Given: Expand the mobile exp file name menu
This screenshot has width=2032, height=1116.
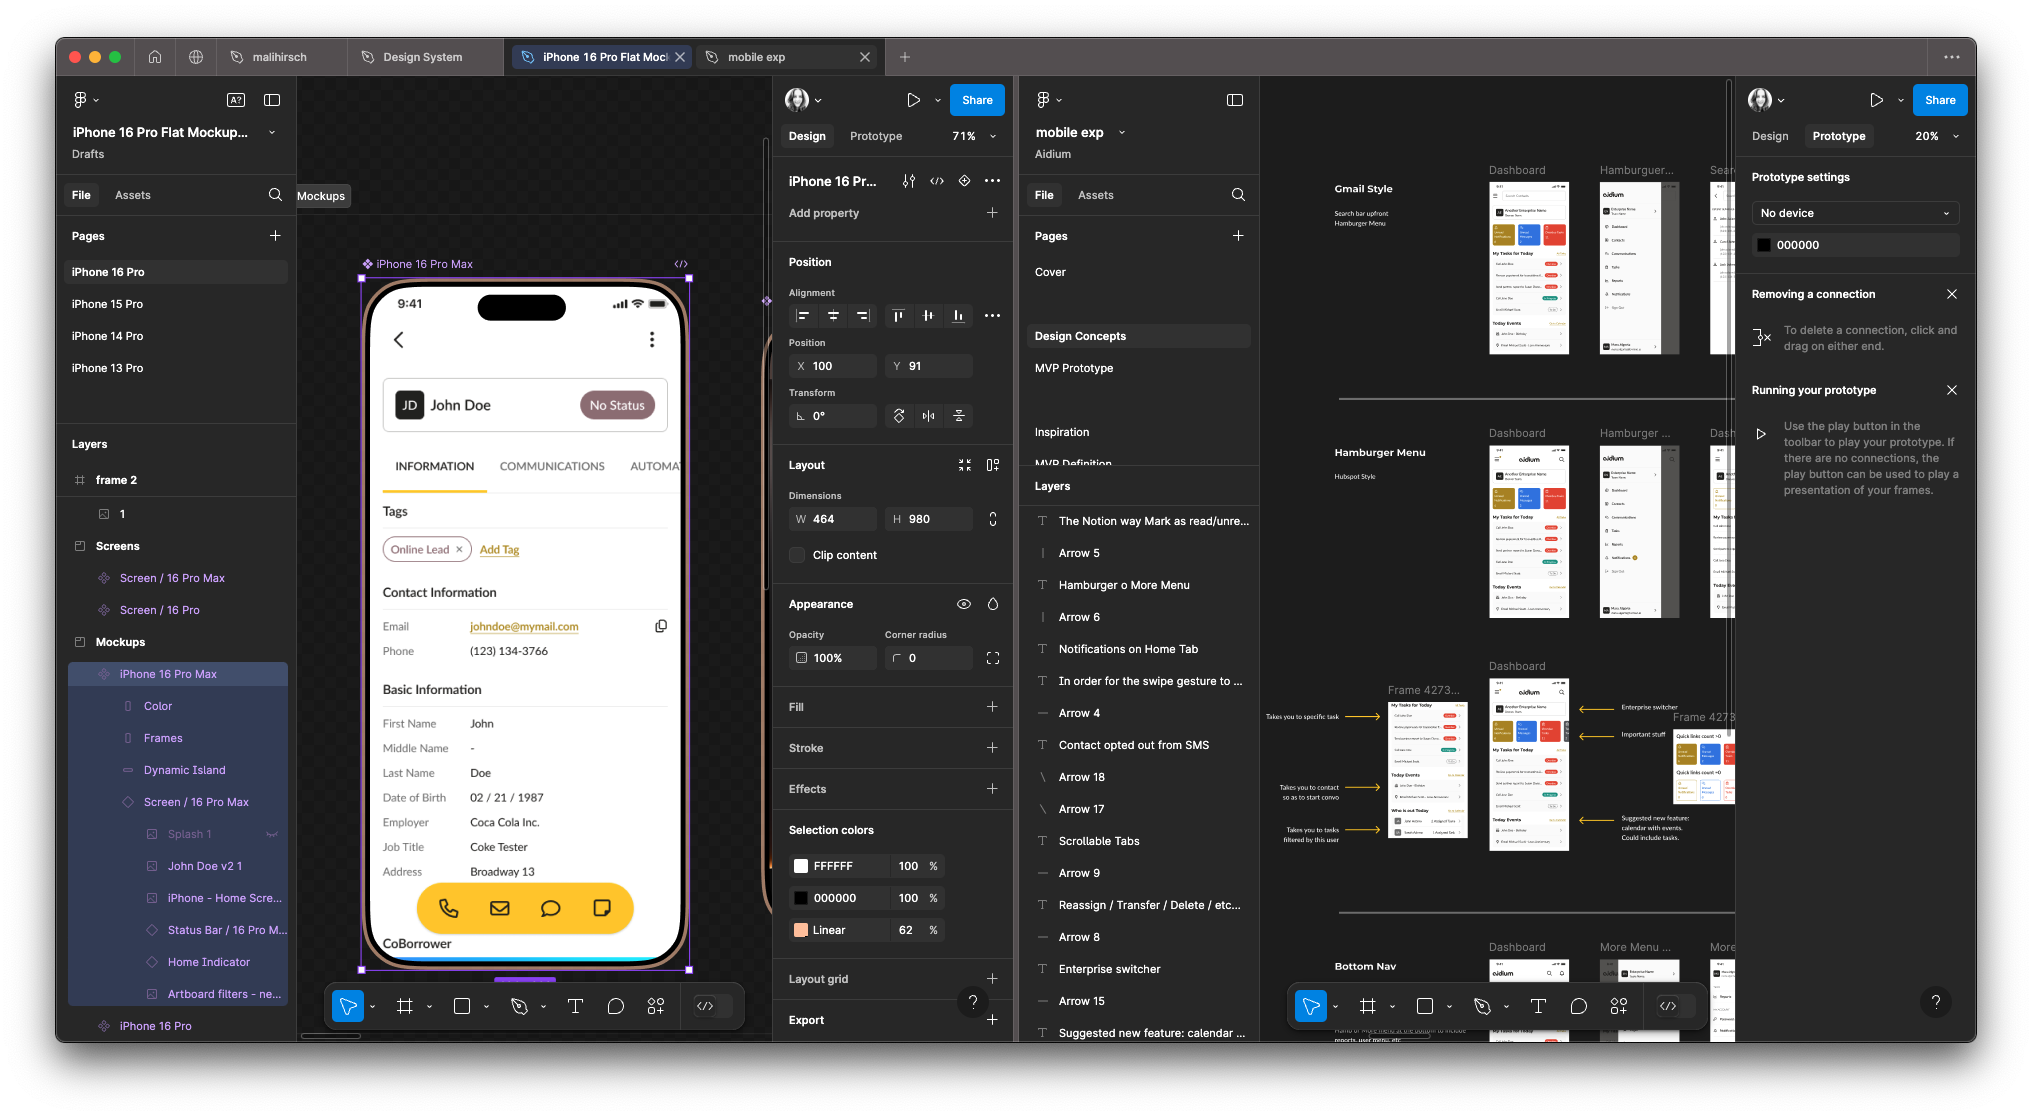Looking at the screenshot, I should point(1122,132).
